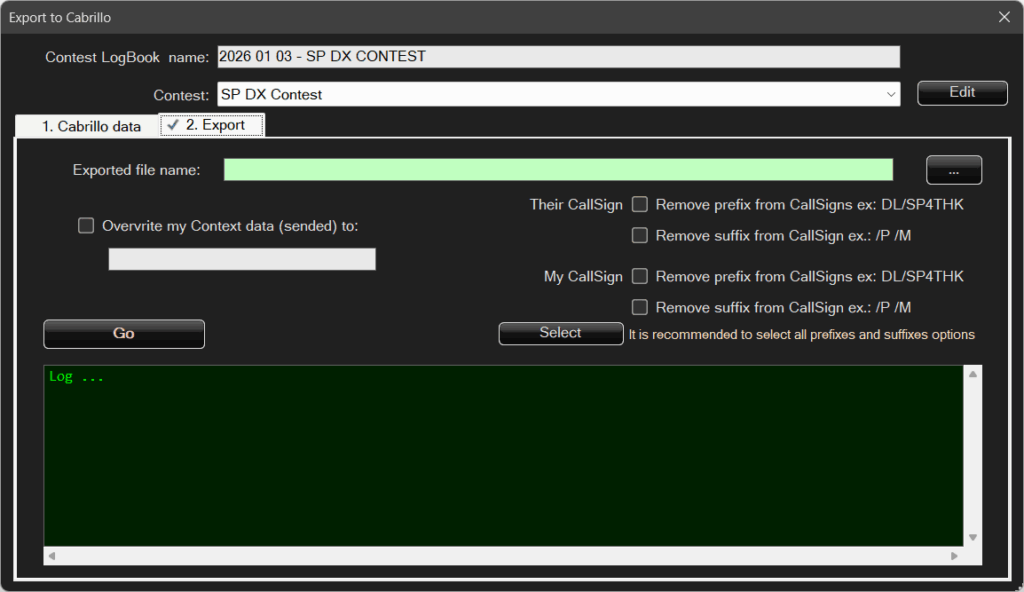Enable Overwrite my Context data checkbox
Screen dimensions: 1024x592
click(x=86, y=226)
